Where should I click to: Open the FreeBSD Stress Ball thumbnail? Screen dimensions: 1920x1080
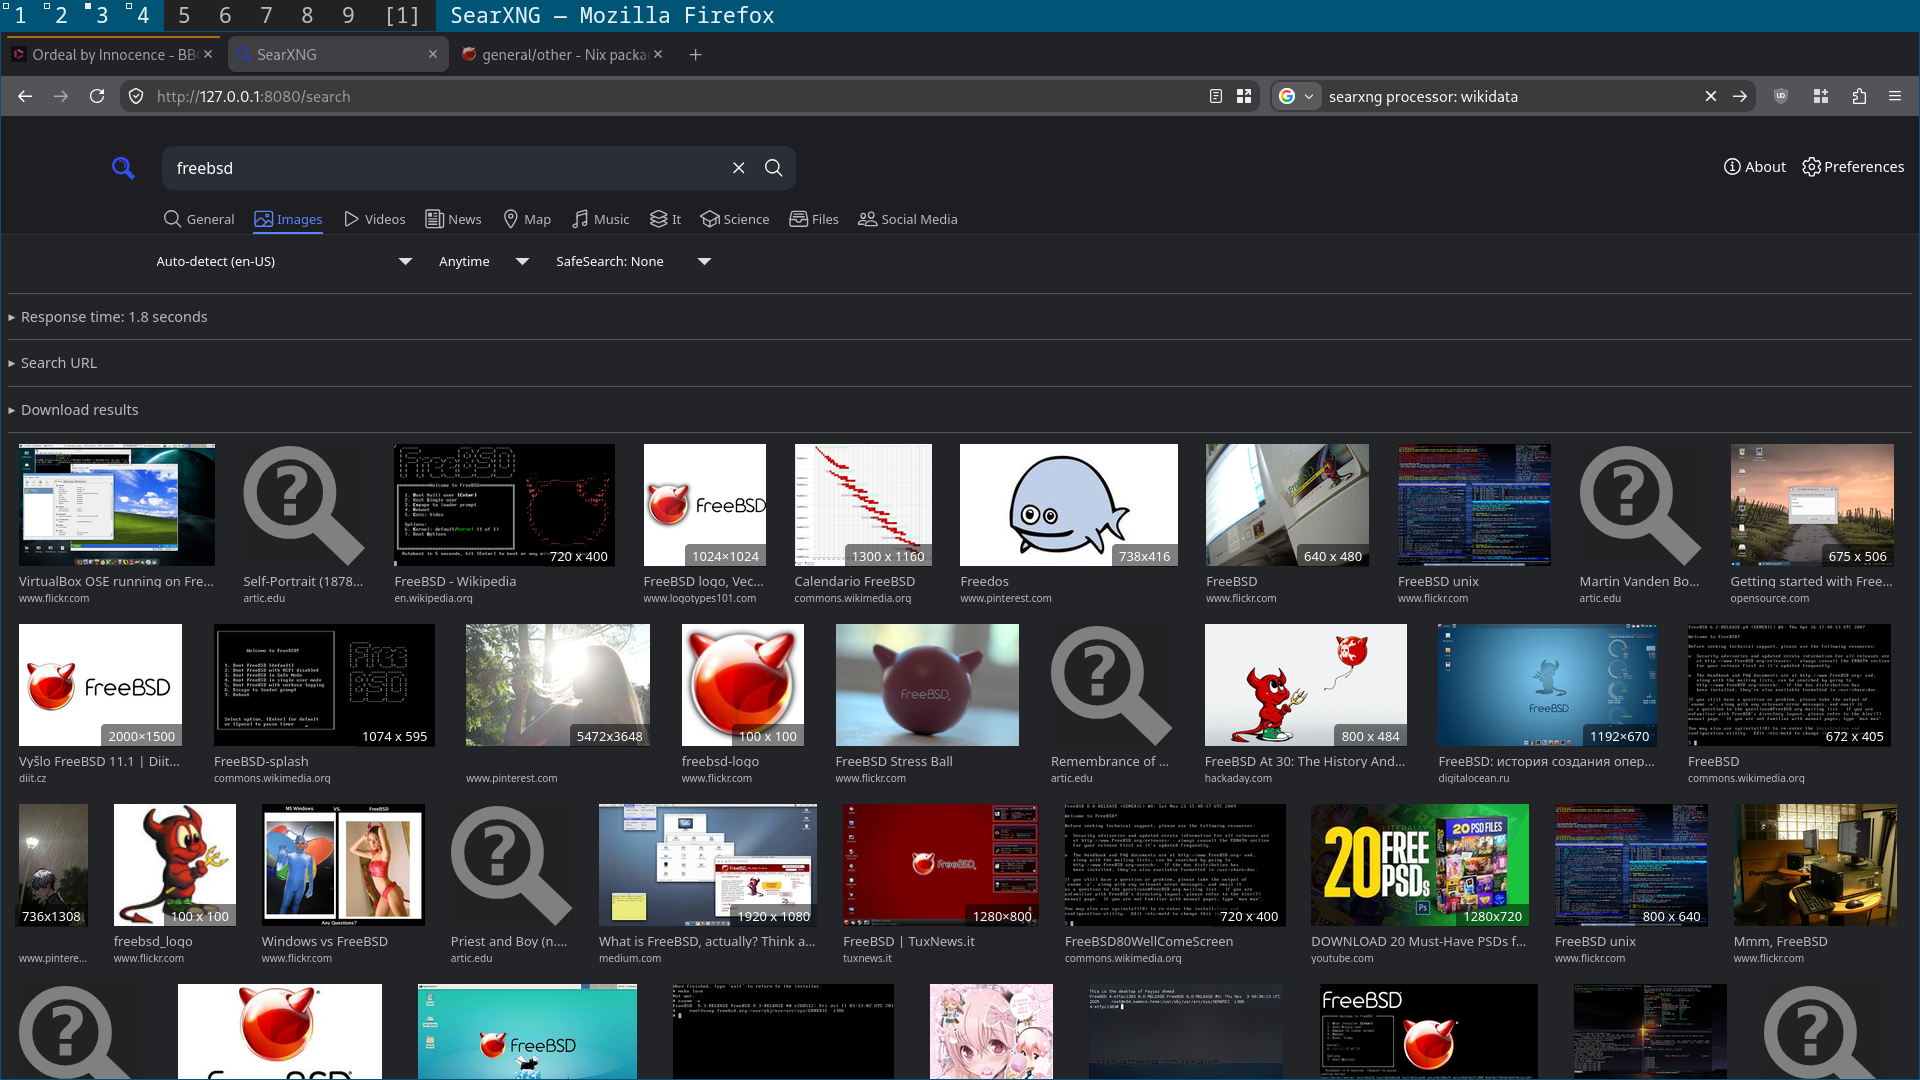pyautogui.click(x=927, y=685)
